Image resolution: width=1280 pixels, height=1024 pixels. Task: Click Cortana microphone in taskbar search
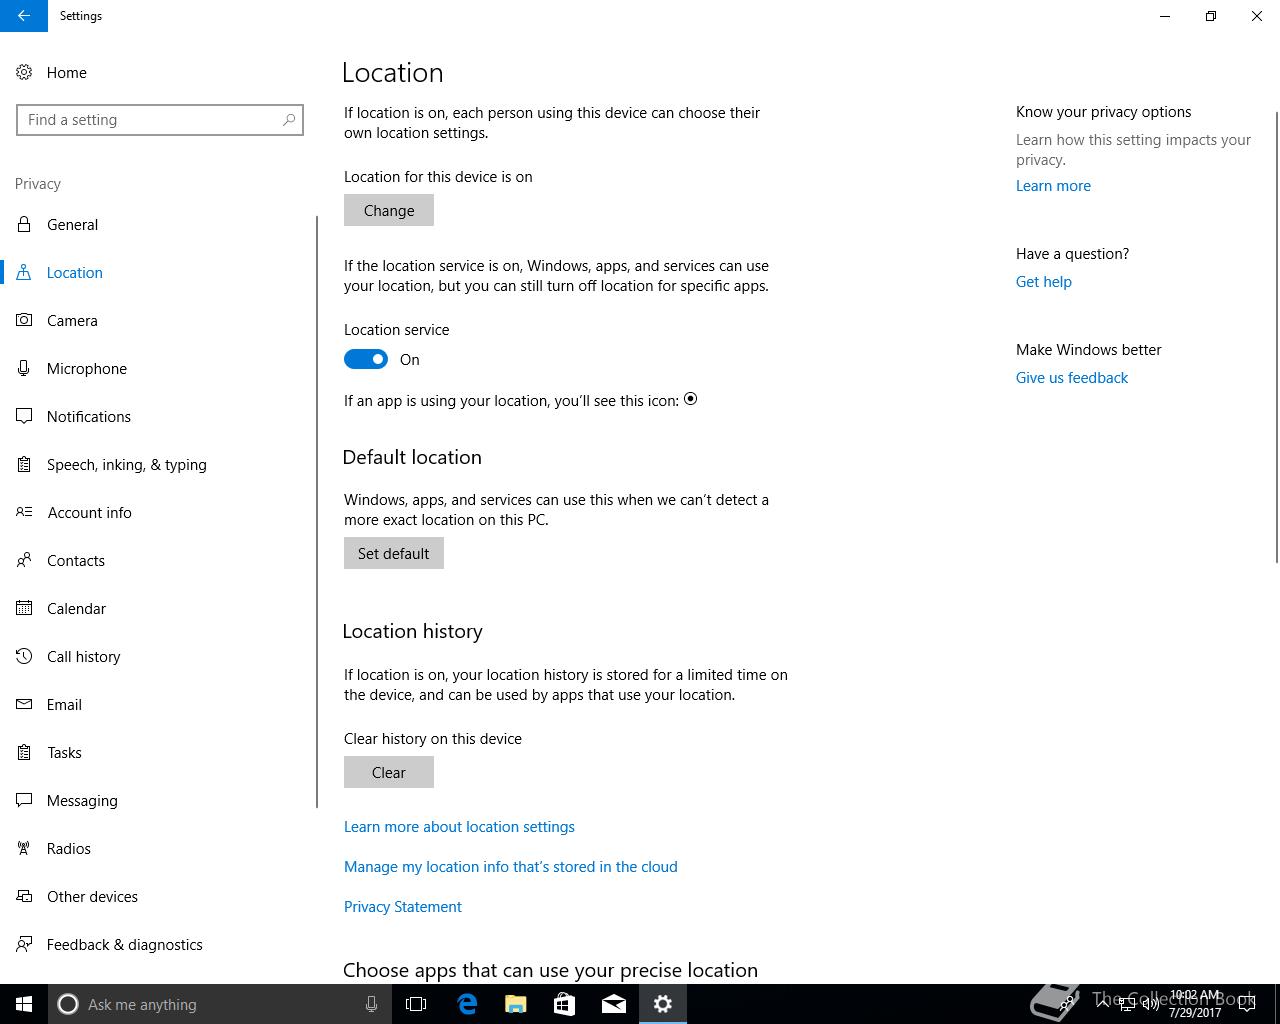click(x=371, y=1004)
